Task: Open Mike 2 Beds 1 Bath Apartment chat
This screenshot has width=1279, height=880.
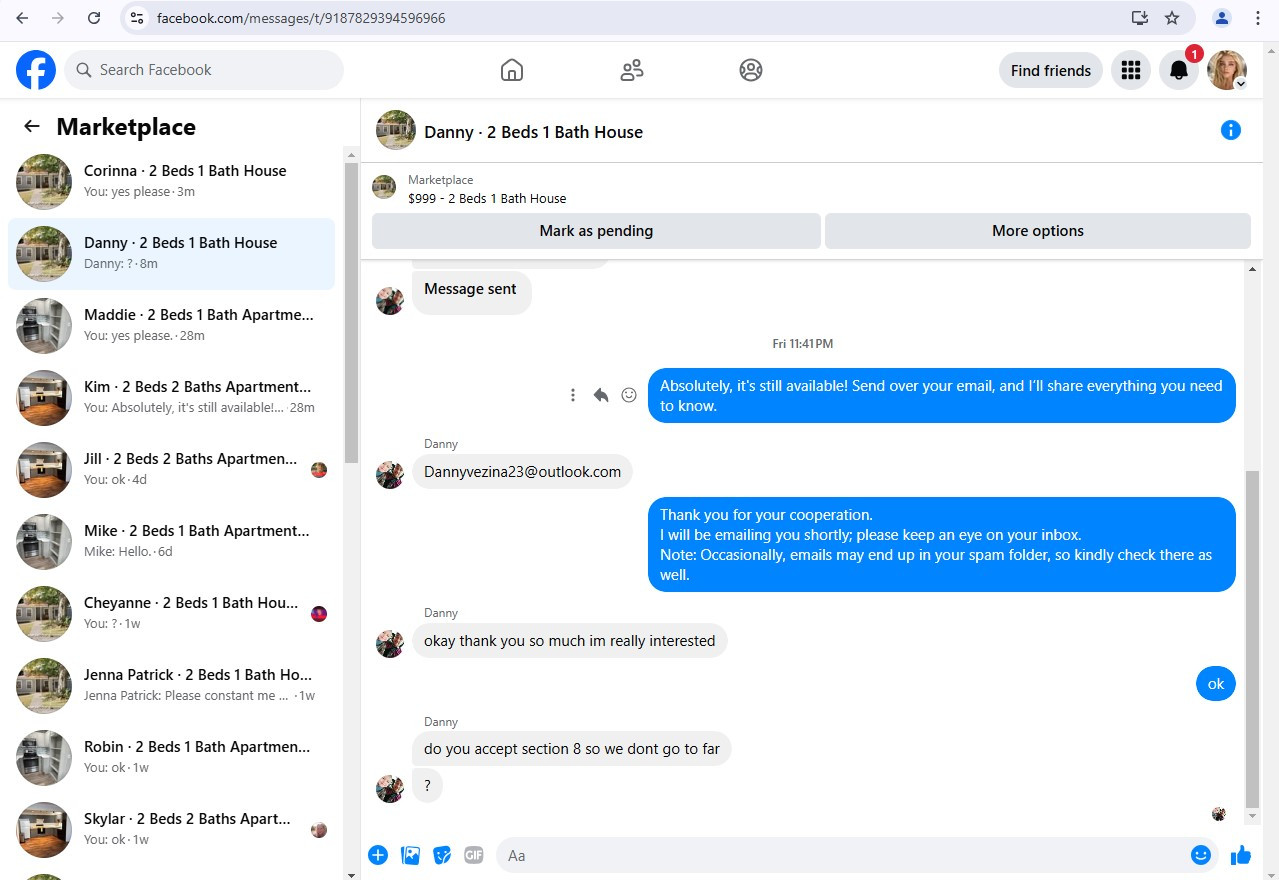Action: coord(171,542)
